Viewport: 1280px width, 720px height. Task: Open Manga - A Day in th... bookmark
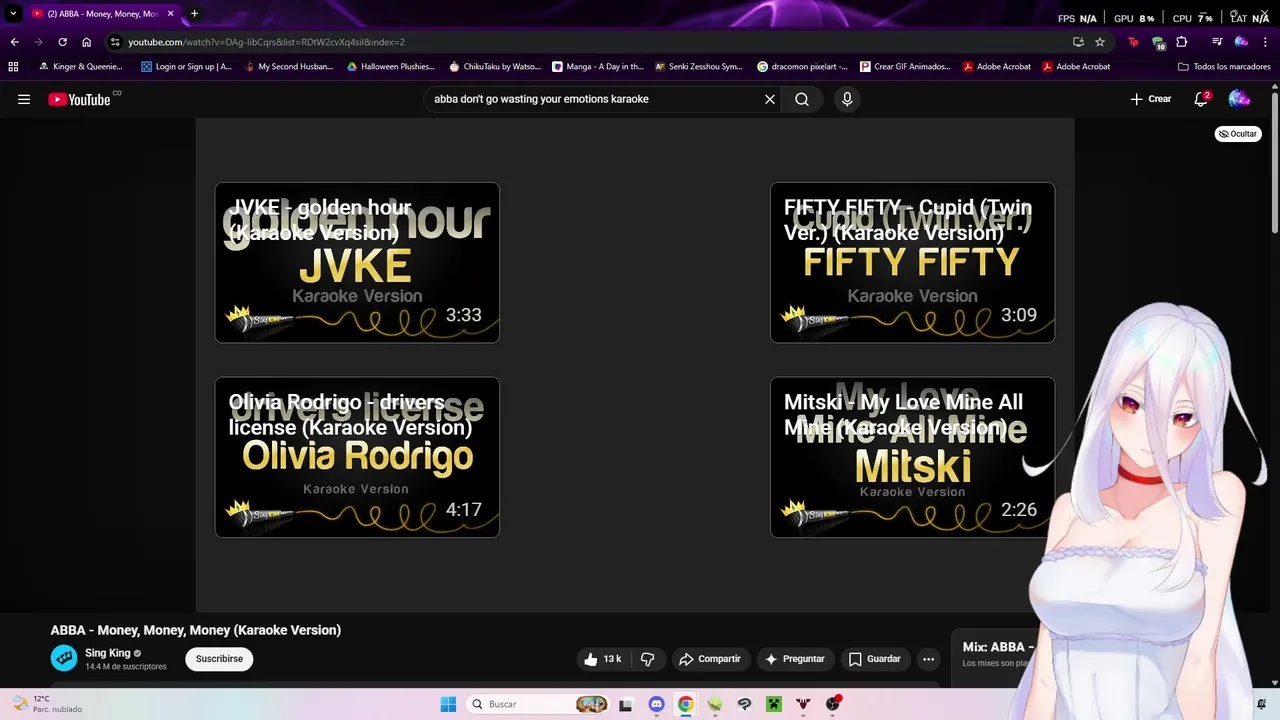[598, 67]
